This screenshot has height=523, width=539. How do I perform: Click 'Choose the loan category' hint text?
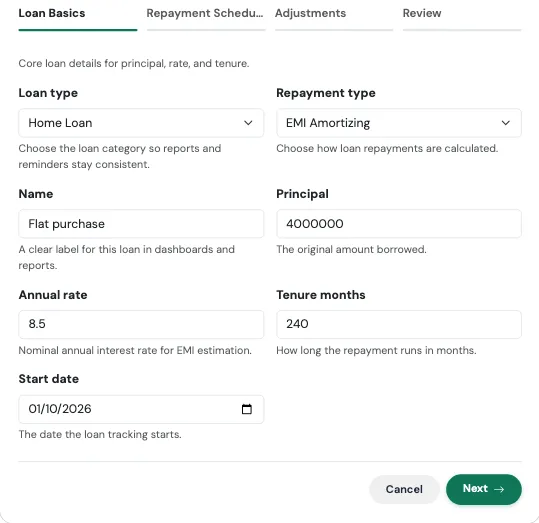120,156
